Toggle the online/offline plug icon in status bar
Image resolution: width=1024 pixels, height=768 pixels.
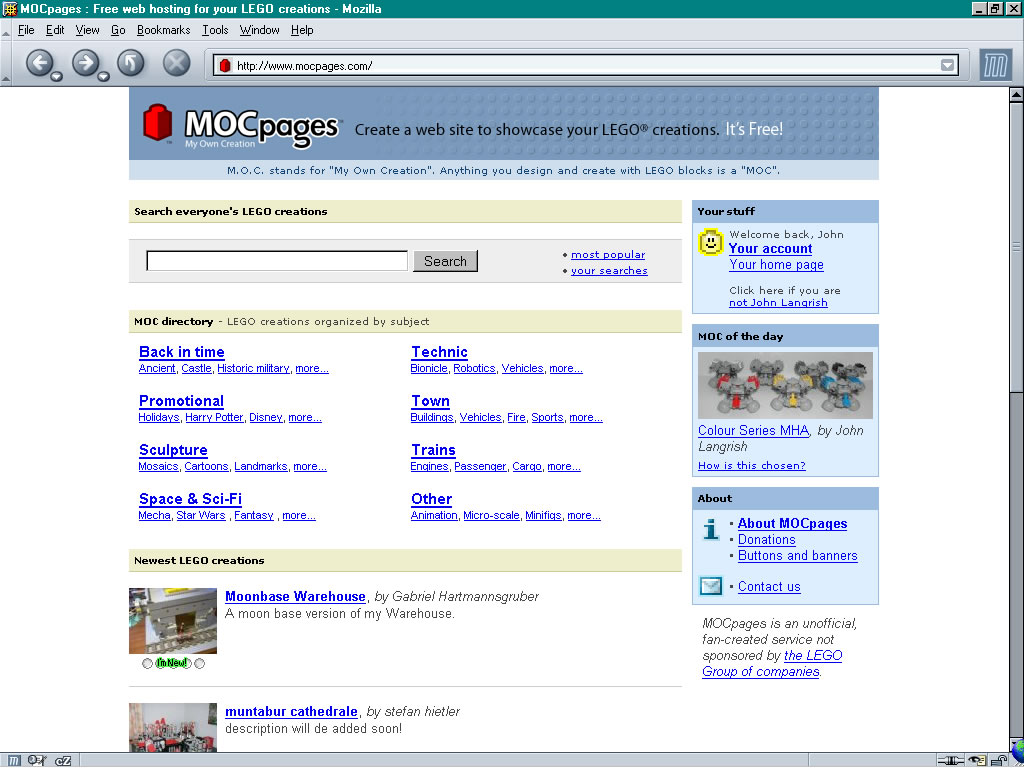950,760
